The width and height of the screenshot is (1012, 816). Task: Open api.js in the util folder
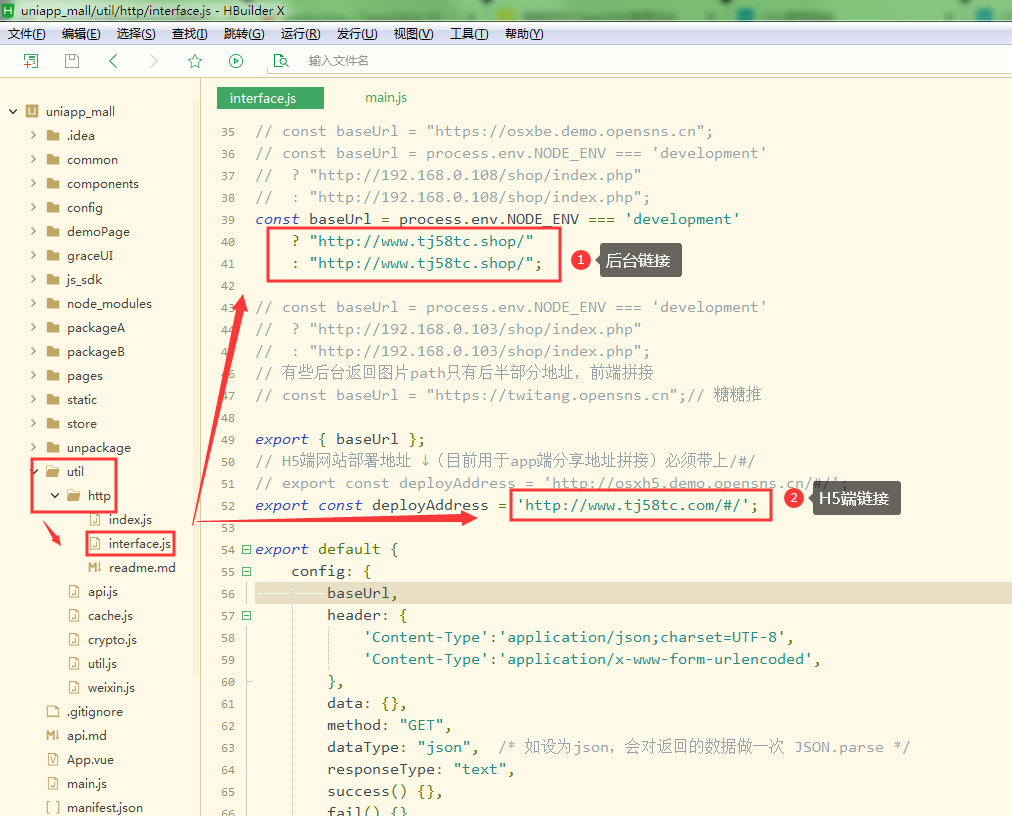pos(103,591)
